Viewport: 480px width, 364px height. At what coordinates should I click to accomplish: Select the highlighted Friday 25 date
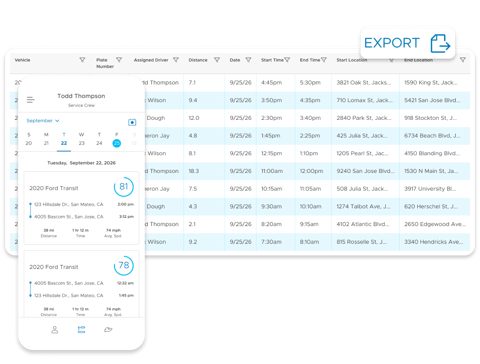117,143
